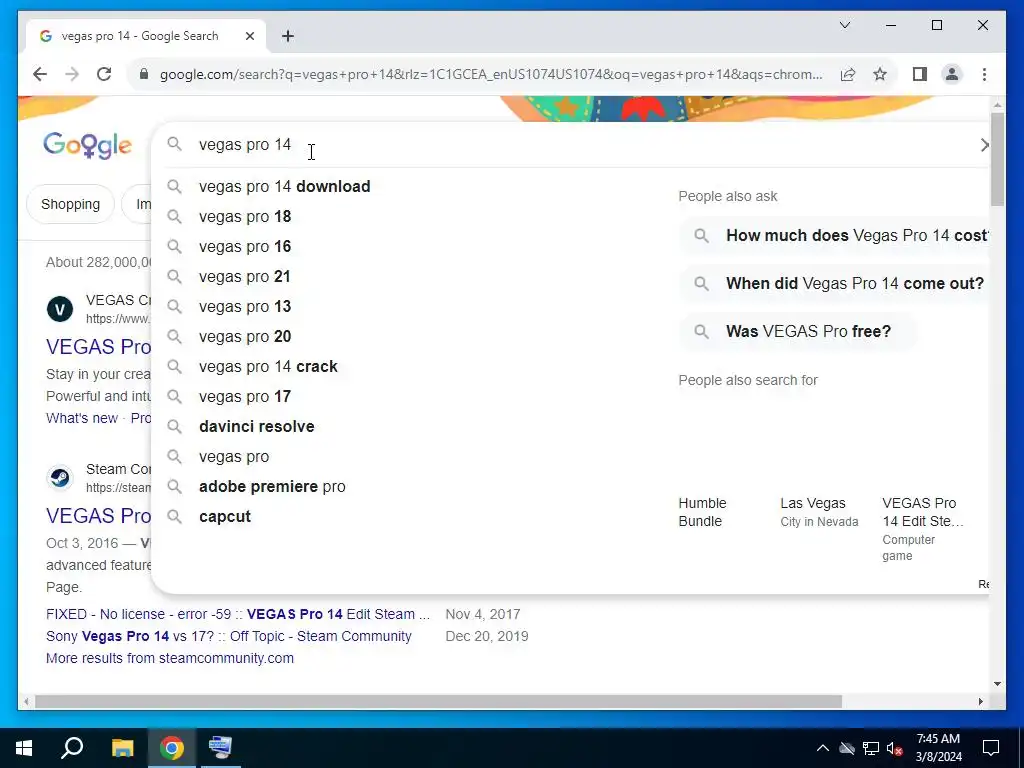
Task: Reload the Google search page
Action: (x=104, y=74)
